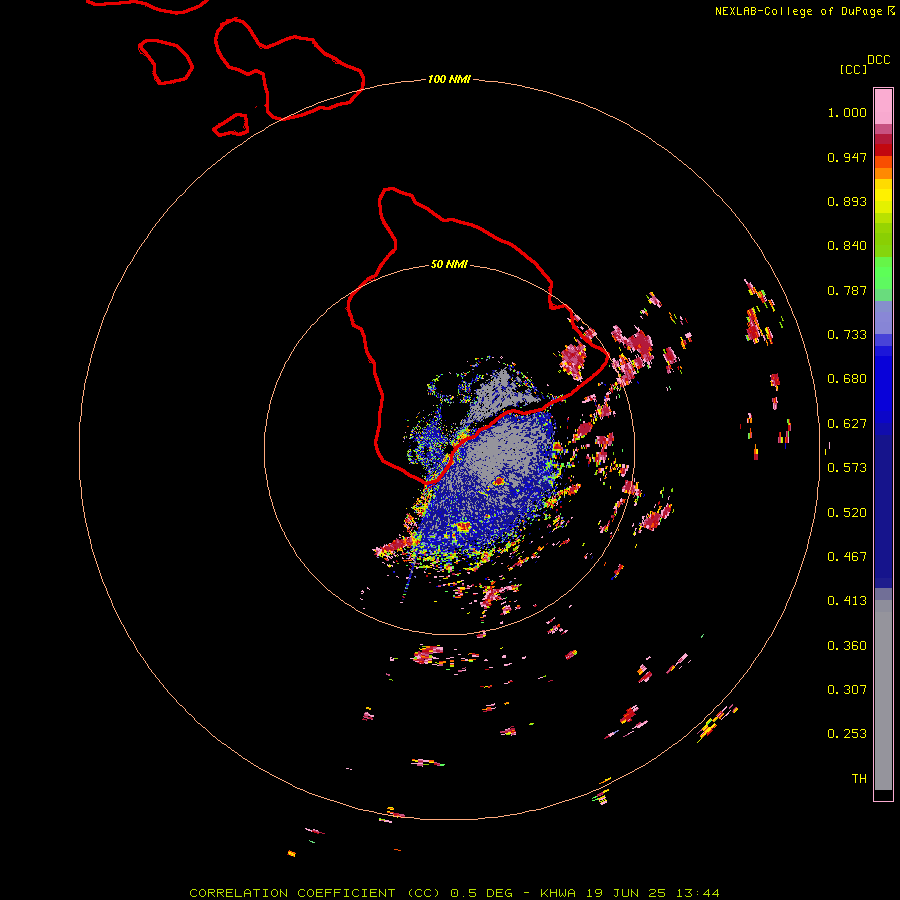900x900 pixels.
Task: Pick the light pink band atop color scale
Action: point(883,107)
